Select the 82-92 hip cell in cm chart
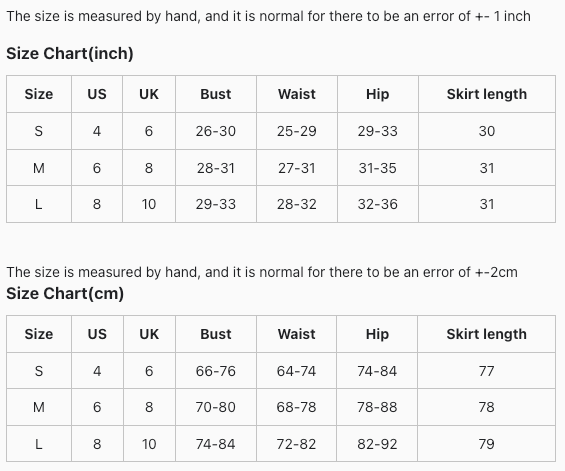 [377, 444]
